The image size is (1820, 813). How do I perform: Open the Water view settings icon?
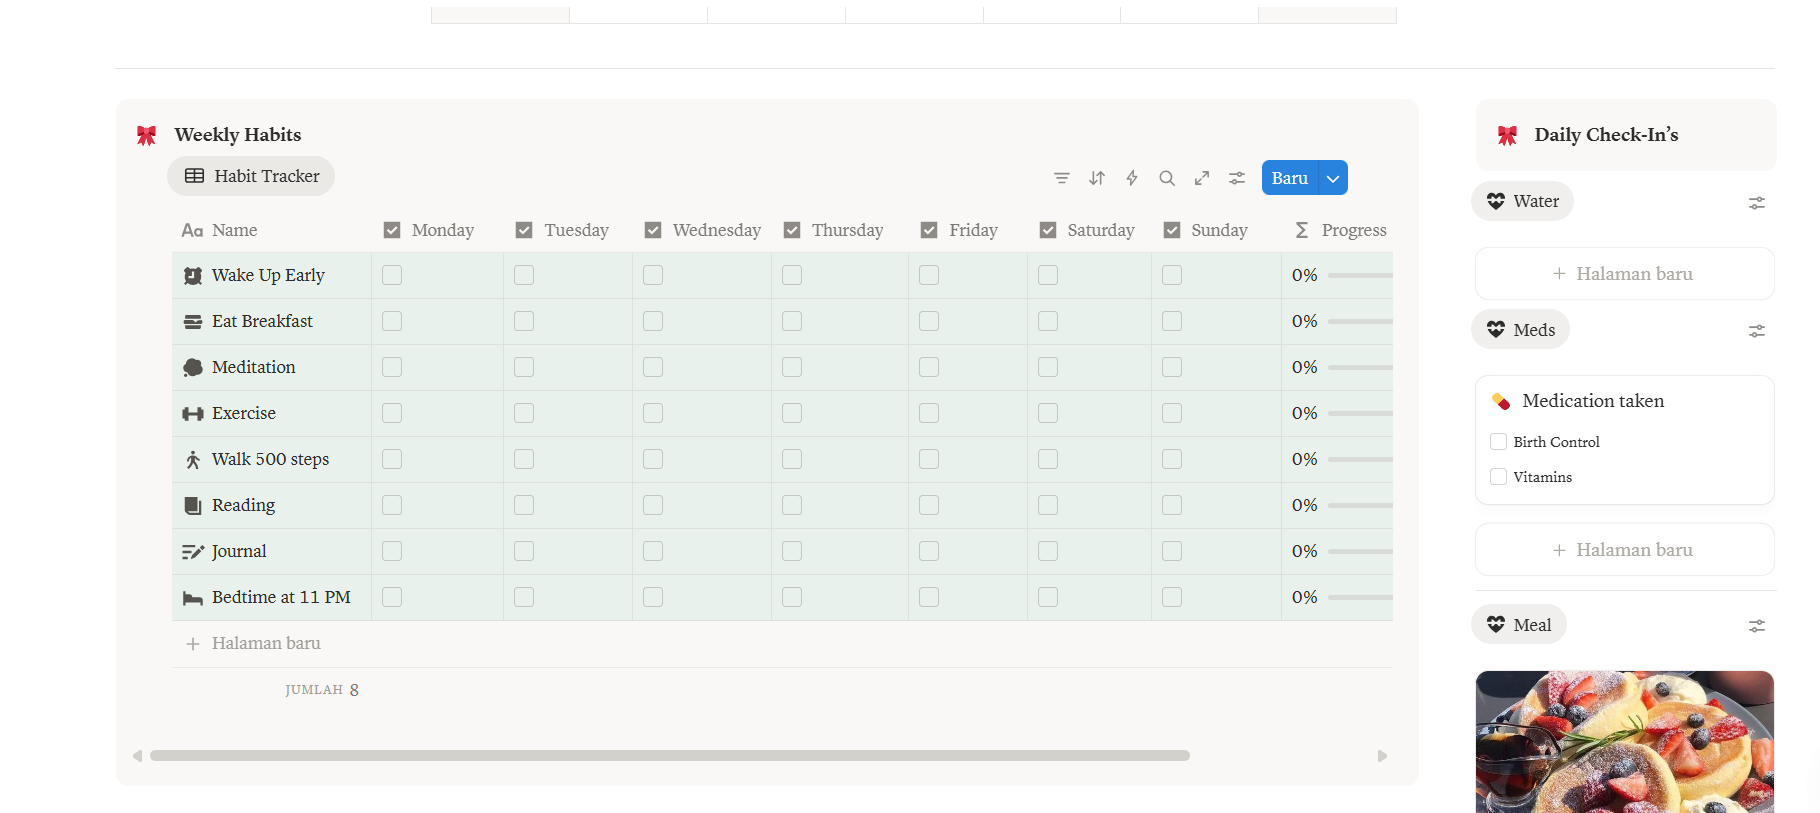(1756, 203)
